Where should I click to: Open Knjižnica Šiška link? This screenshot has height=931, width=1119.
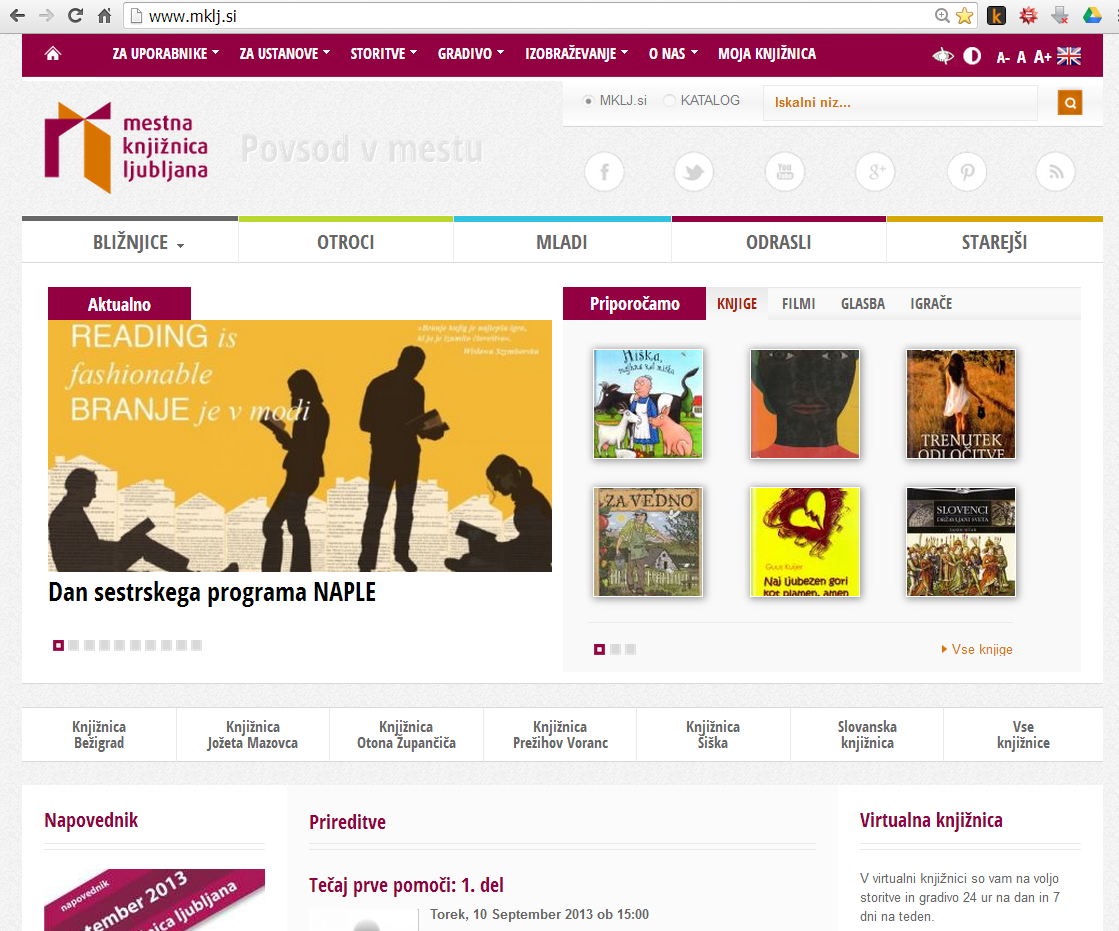pos(713,735)
